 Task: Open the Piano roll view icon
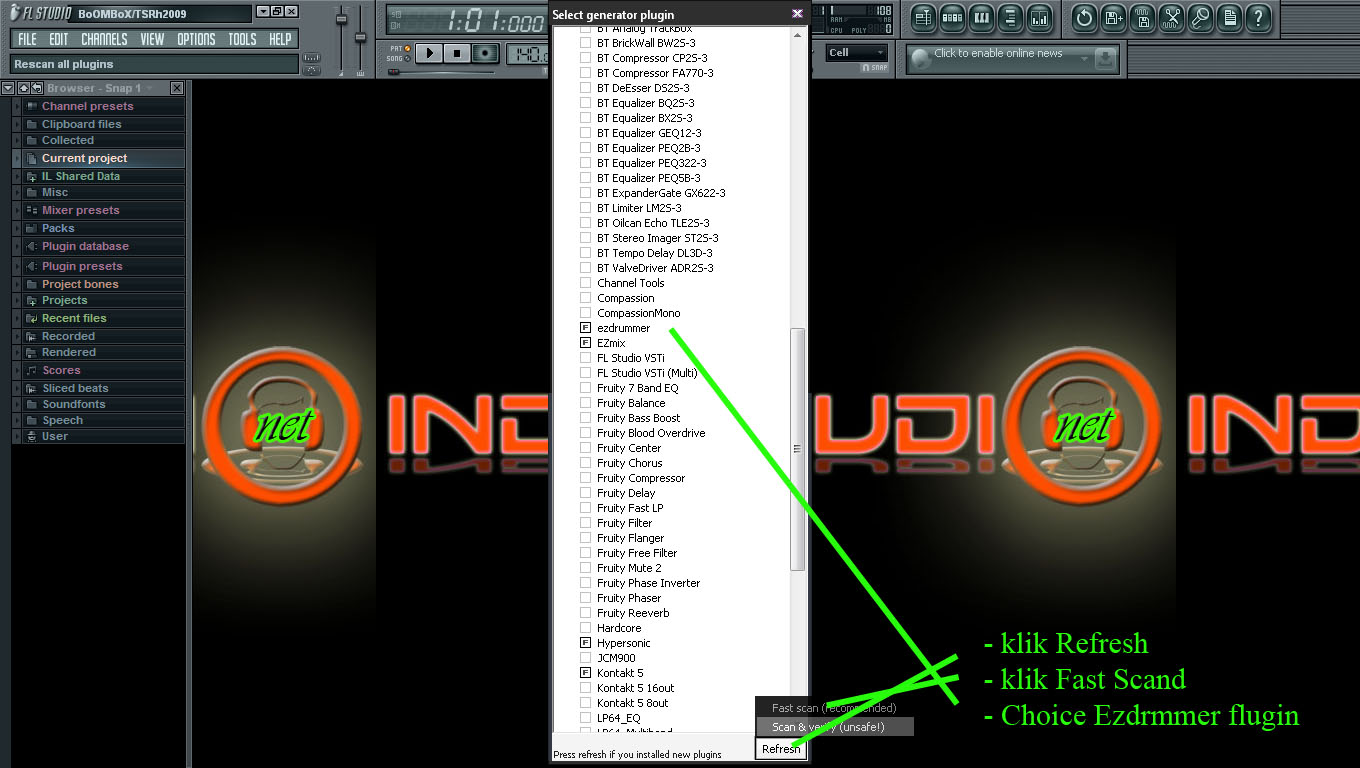981,17
